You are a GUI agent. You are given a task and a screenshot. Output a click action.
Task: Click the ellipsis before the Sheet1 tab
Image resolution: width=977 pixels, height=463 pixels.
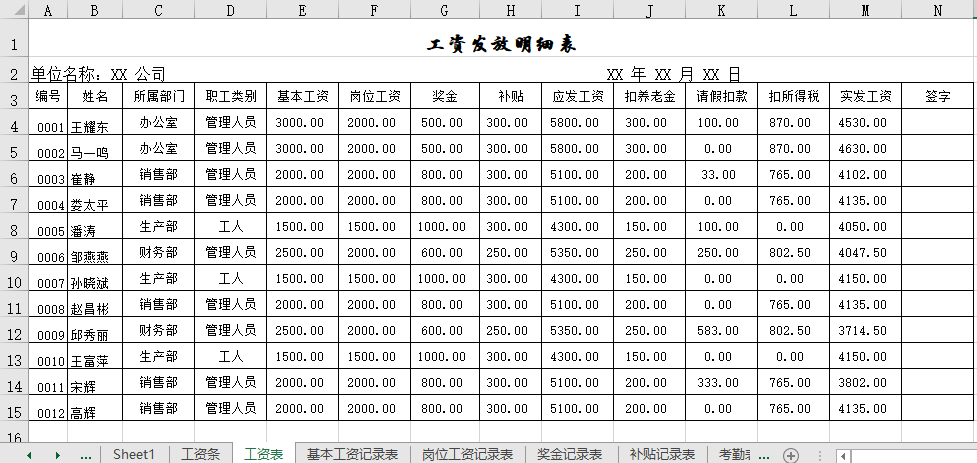[x=86, y=455]
